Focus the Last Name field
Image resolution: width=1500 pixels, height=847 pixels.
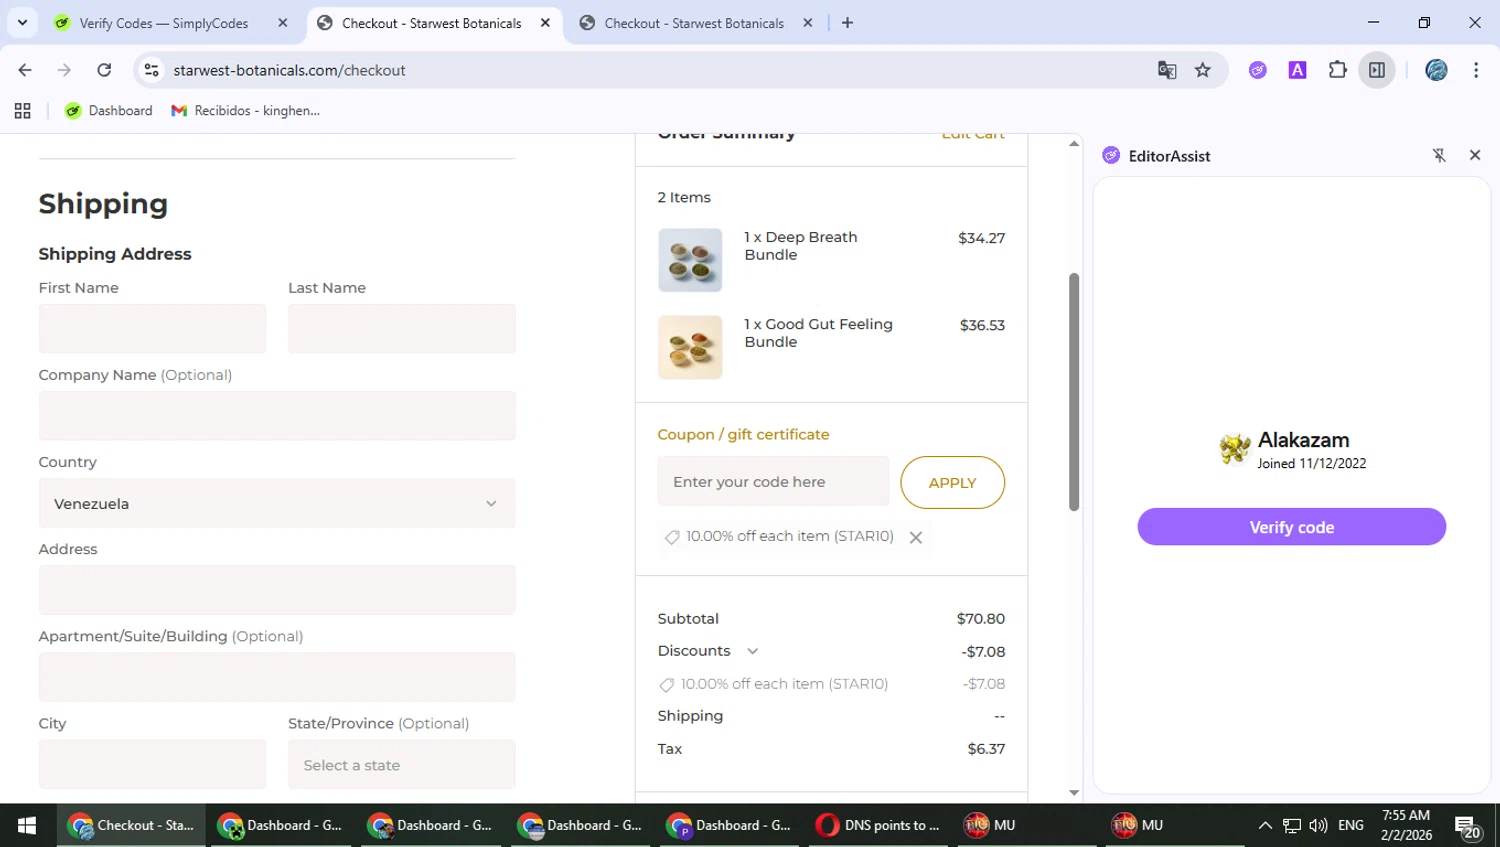point(402,328)
